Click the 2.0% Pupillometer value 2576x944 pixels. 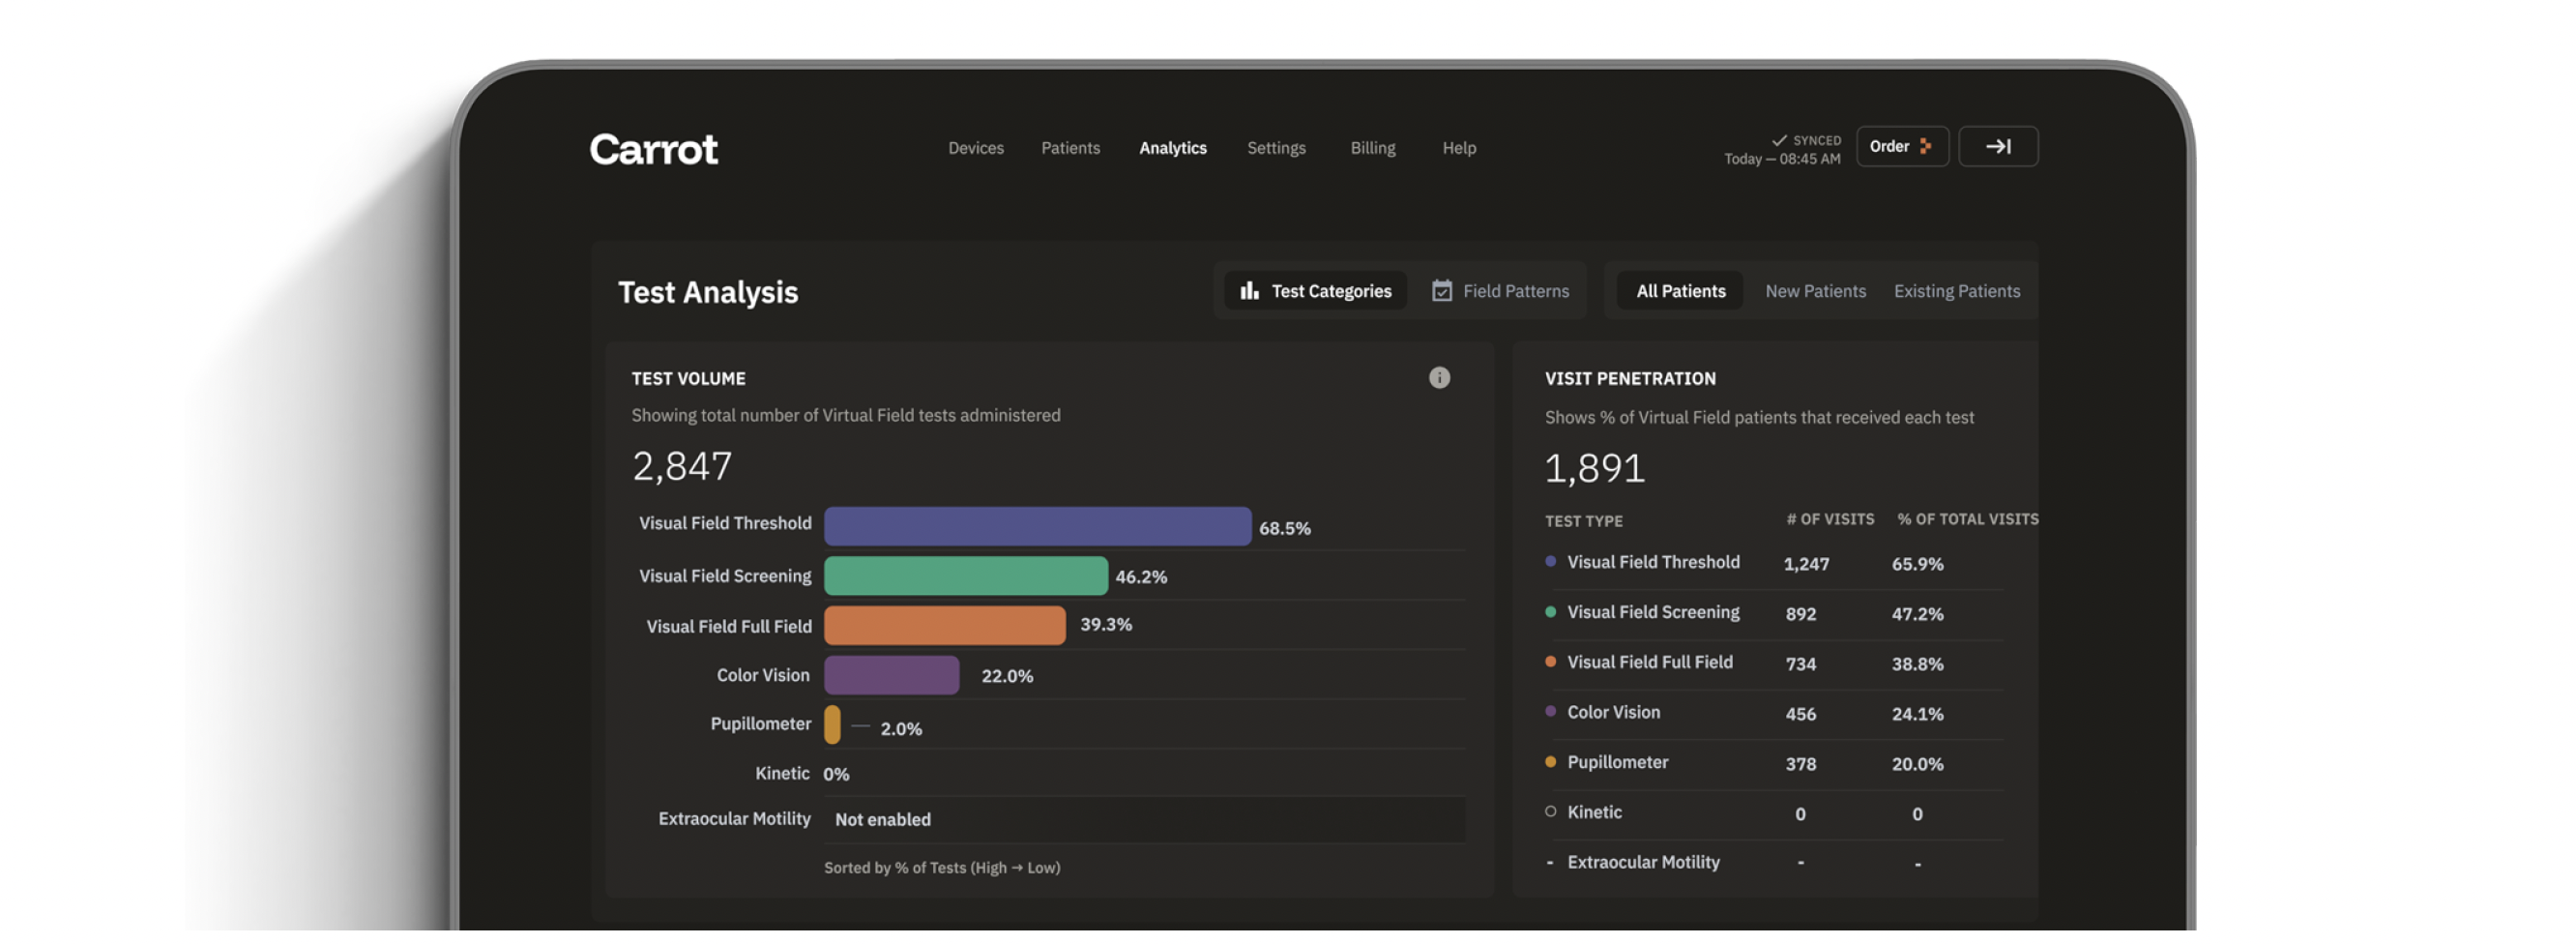tap(901, 730)
